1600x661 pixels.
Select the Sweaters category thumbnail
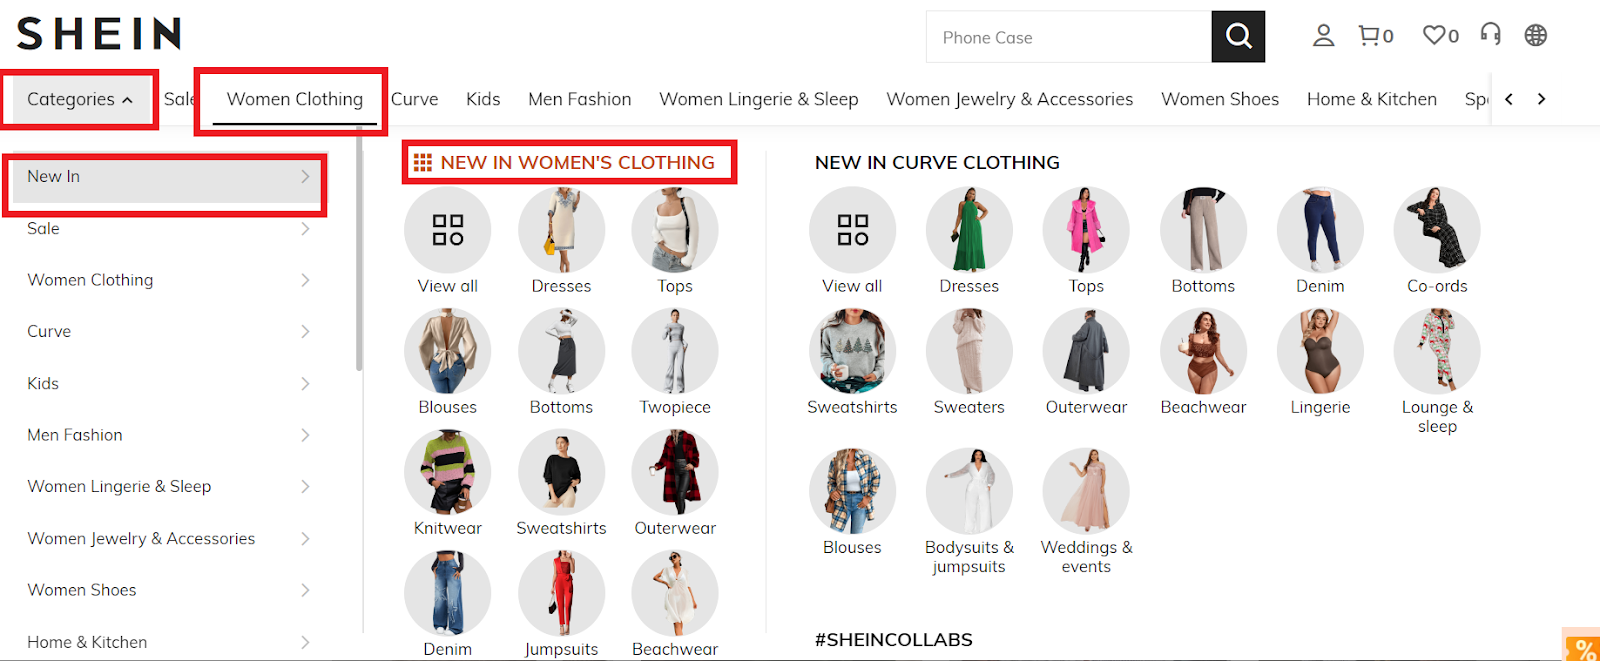tap(969, 351)
